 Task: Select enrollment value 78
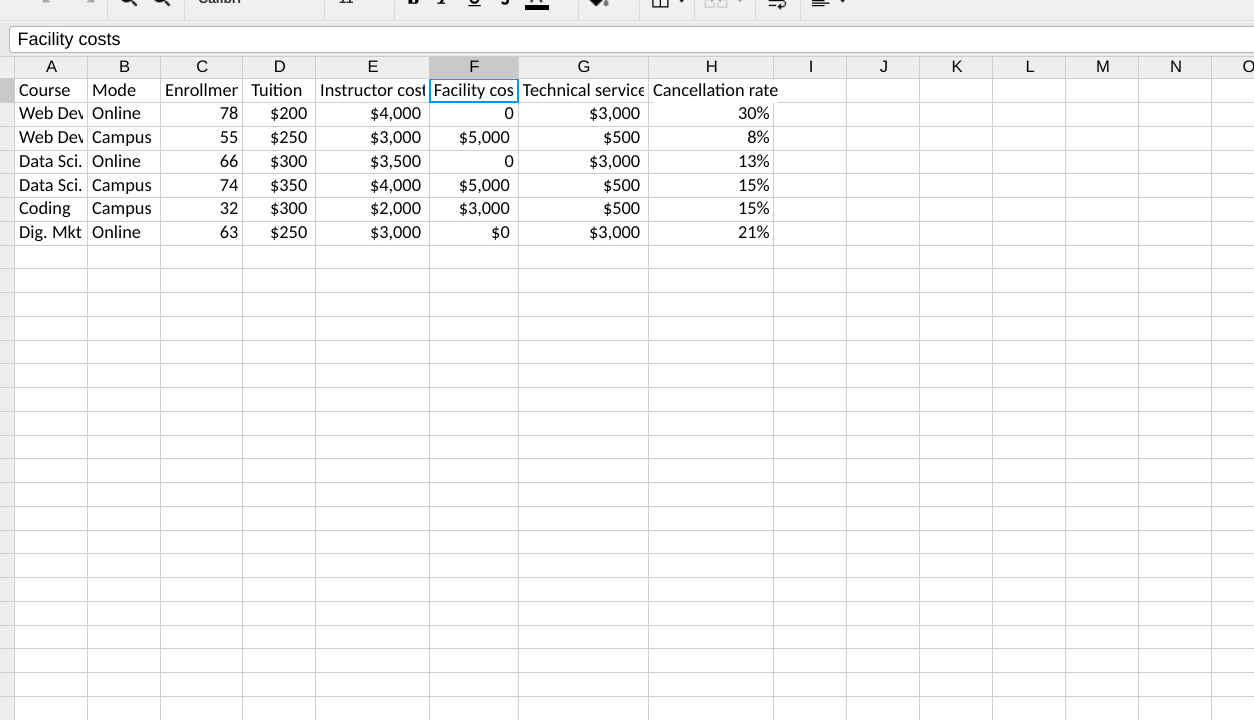[202, 113]
